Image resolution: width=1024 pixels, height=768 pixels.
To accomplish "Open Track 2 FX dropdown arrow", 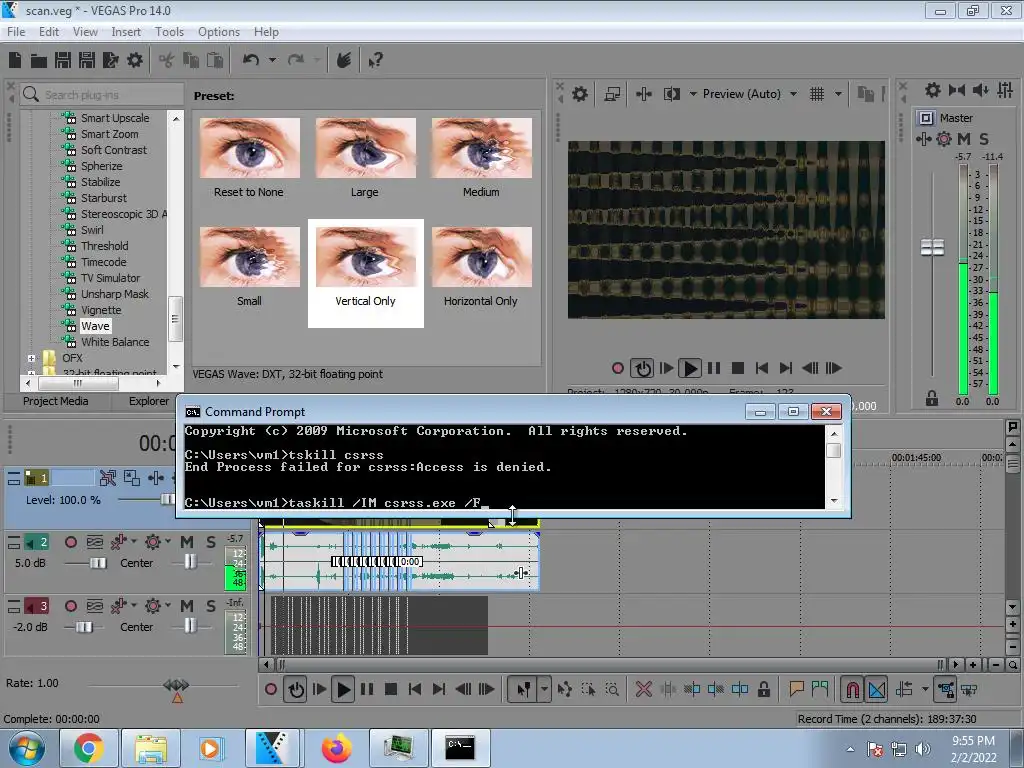I will coord(134,541).
